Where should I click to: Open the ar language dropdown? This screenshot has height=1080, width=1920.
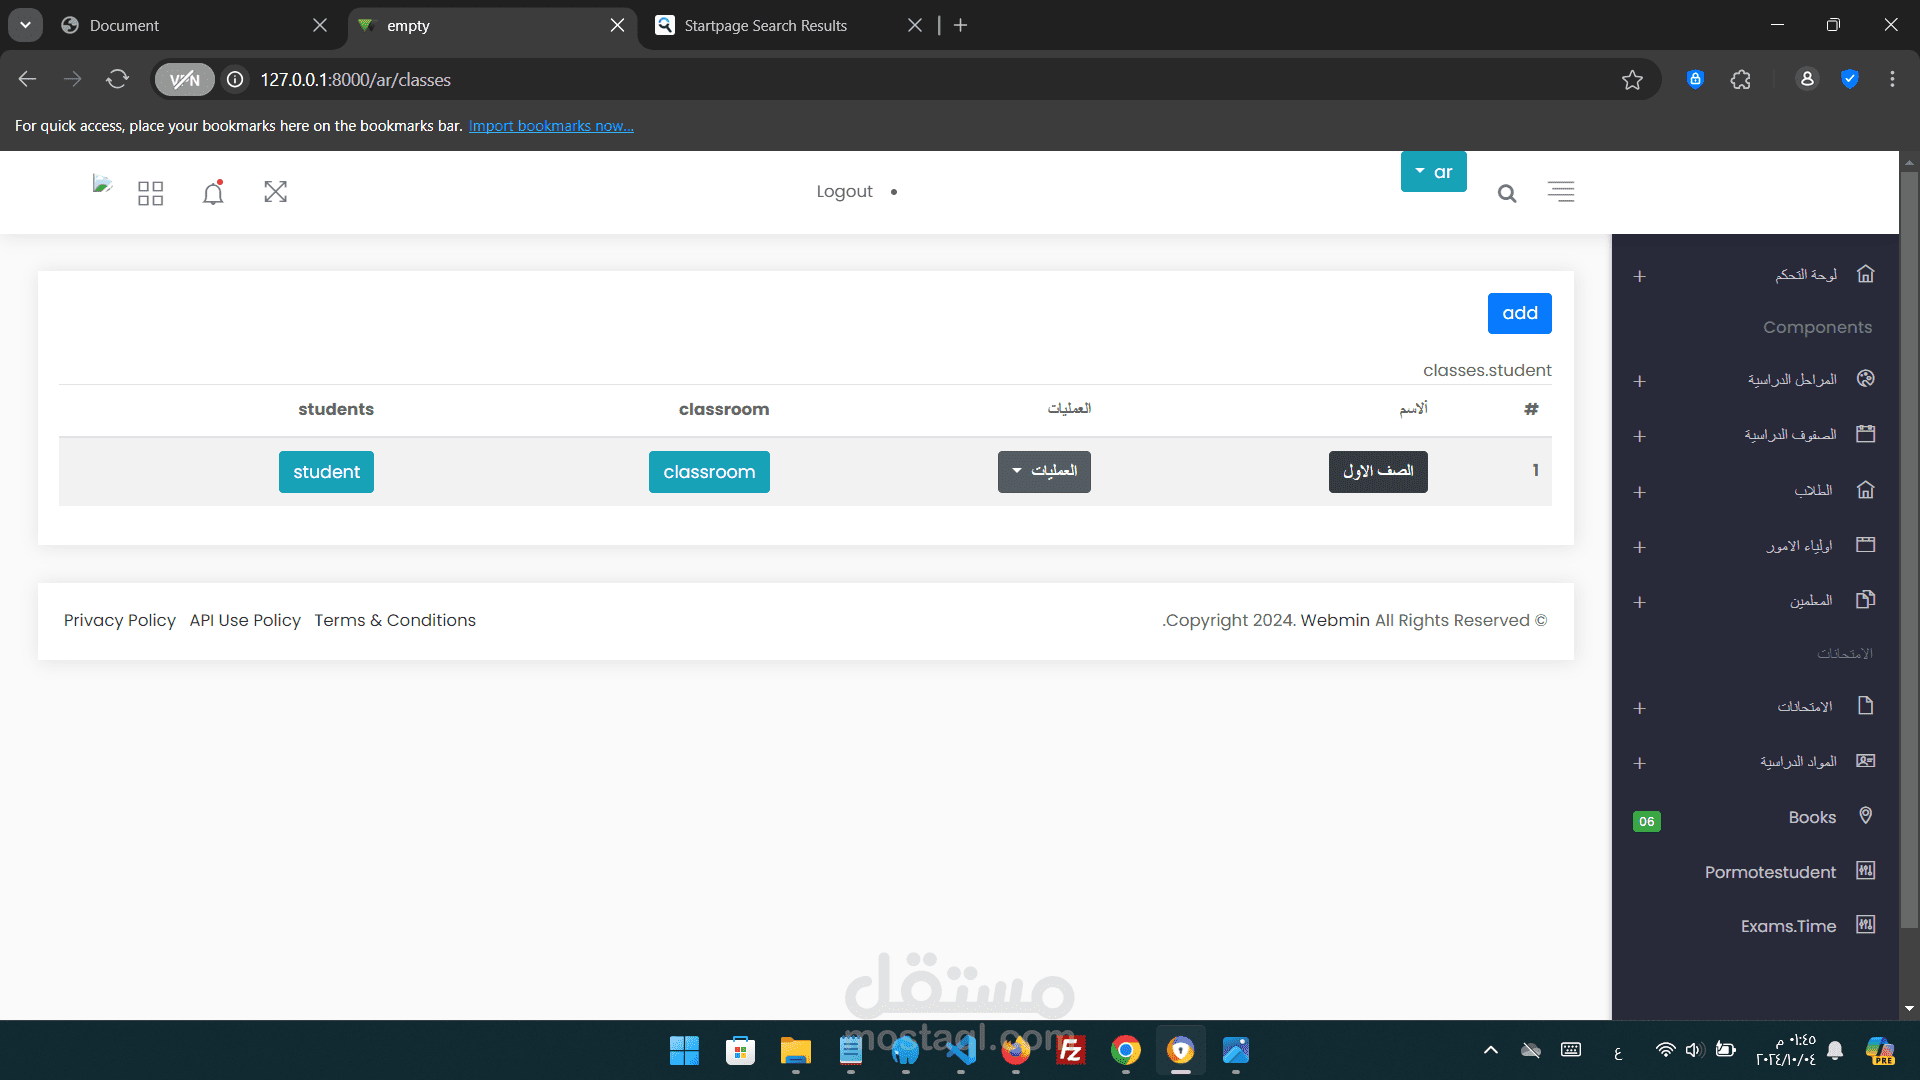(x=1433, y=172)
